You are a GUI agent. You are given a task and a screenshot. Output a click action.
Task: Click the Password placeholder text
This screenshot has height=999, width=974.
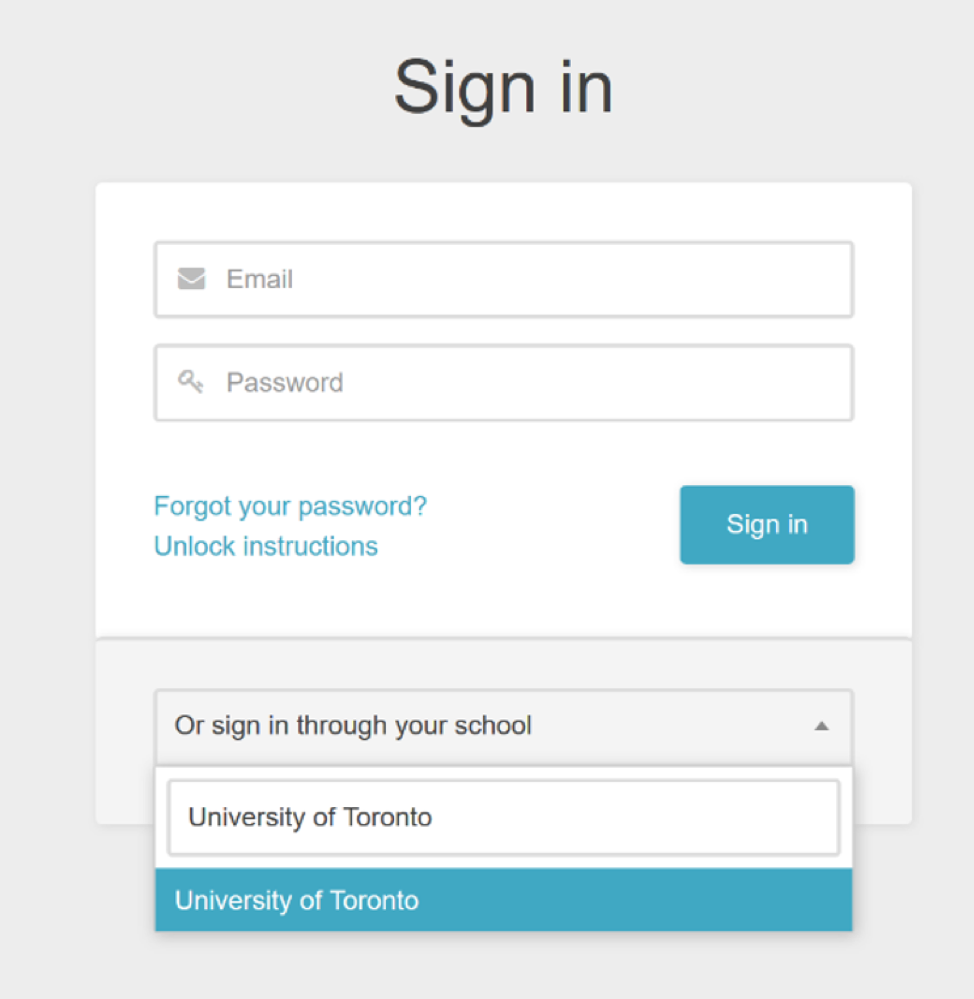[285, 383]
